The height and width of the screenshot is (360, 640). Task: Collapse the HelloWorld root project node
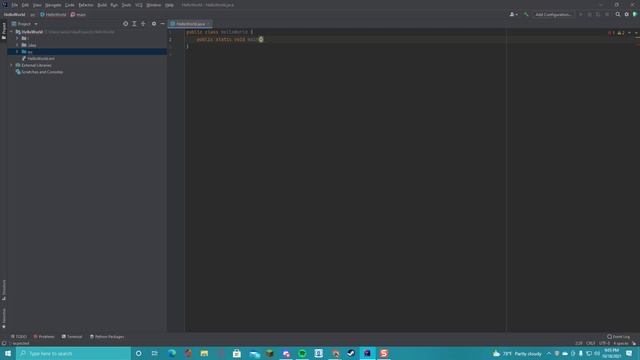tap(12, 31)
